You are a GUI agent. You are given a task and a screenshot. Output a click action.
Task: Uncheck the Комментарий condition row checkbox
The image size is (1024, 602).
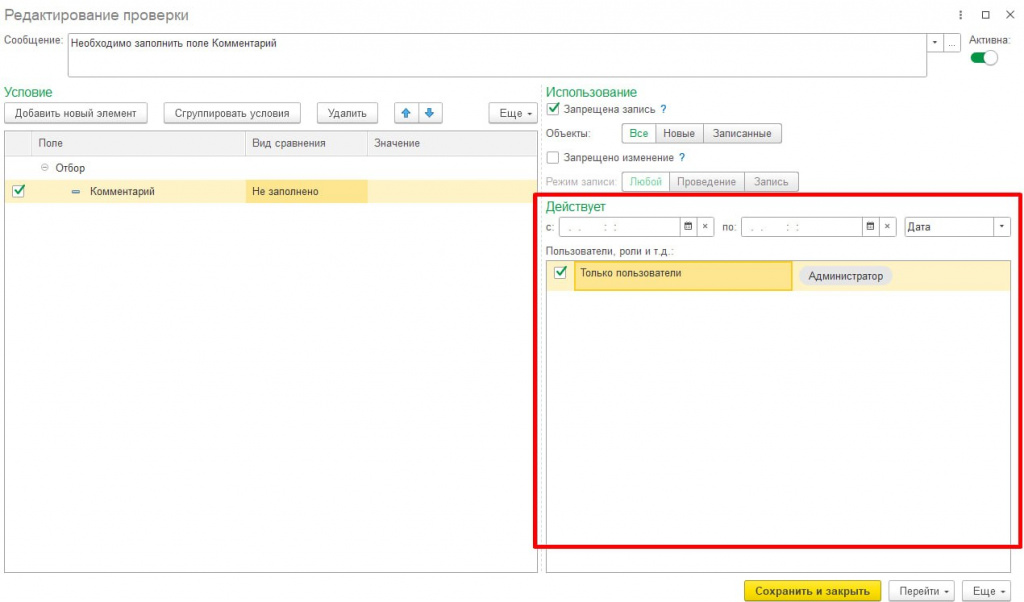point(18,191)
